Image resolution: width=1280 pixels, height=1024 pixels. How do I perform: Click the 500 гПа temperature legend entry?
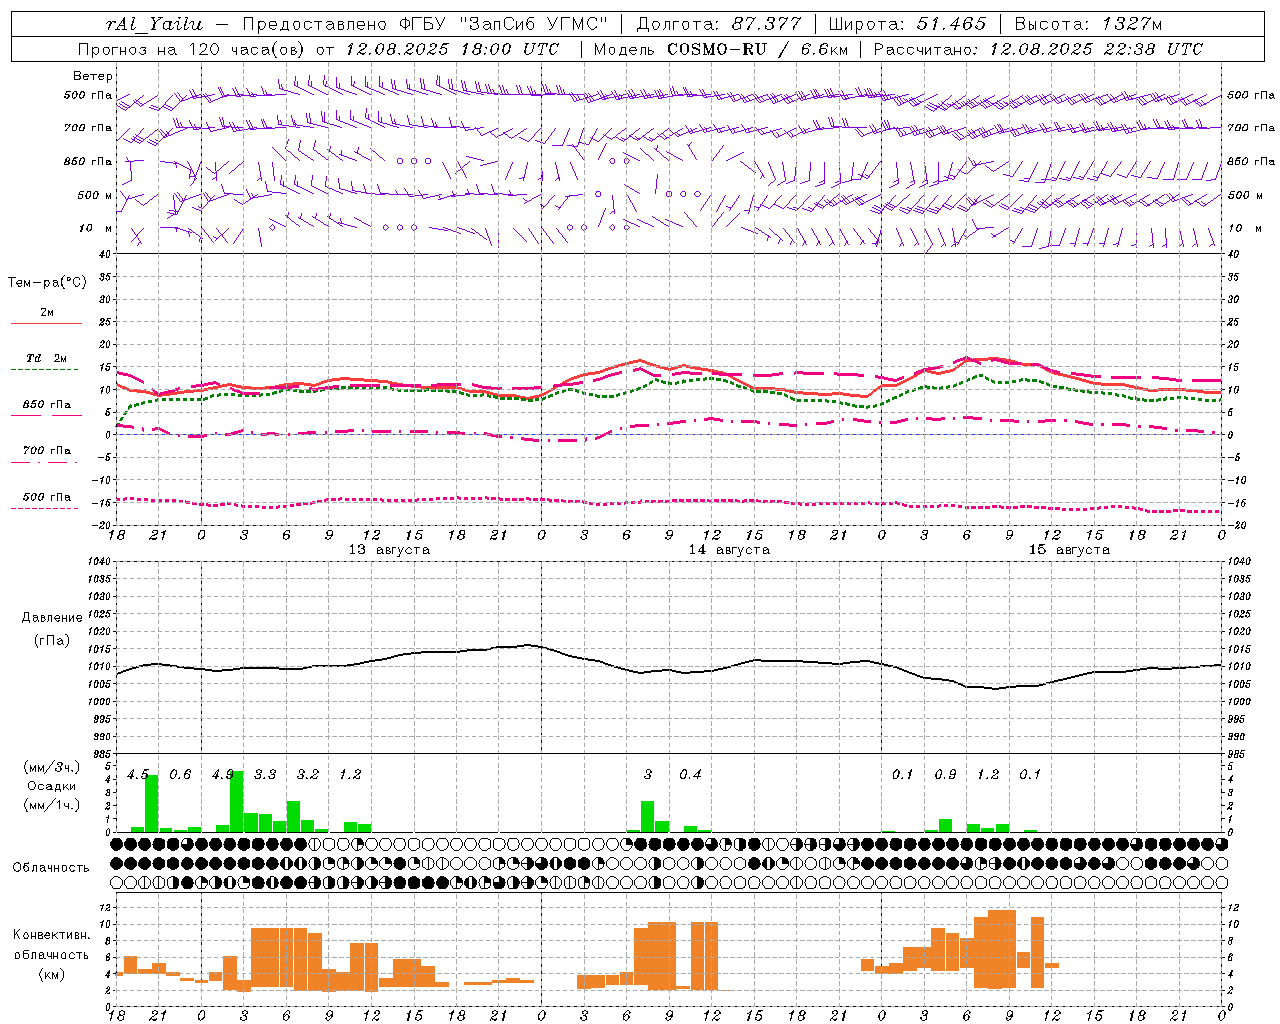click(47, 497)
